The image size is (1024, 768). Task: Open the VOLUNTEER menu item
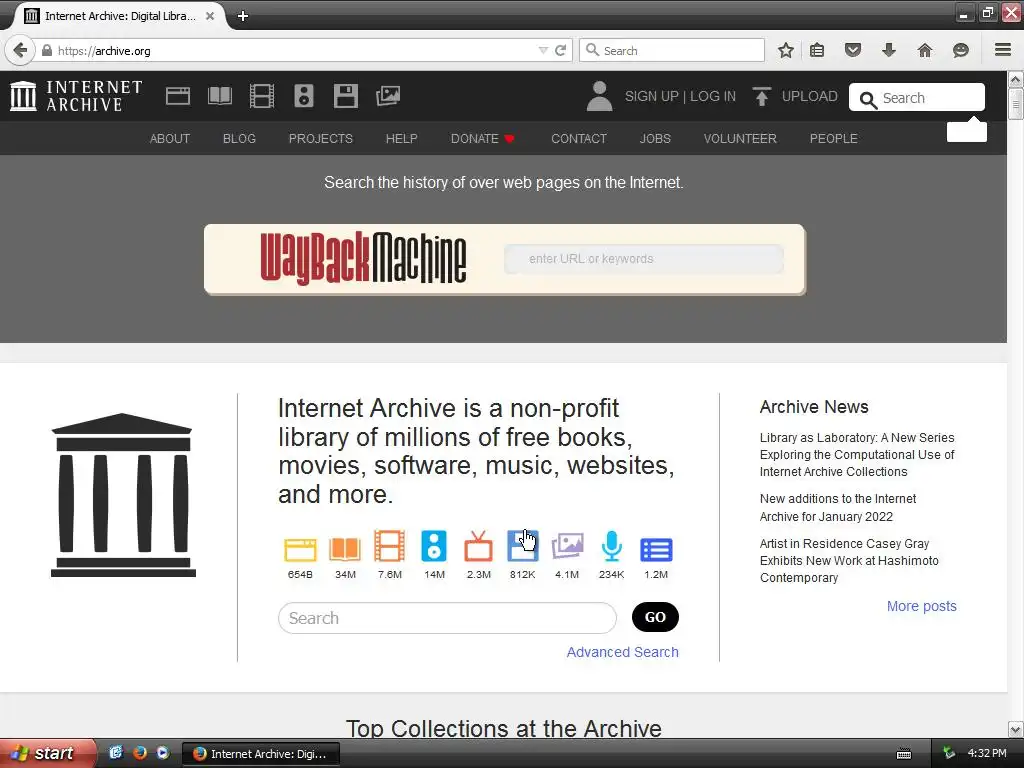[740, 138]
